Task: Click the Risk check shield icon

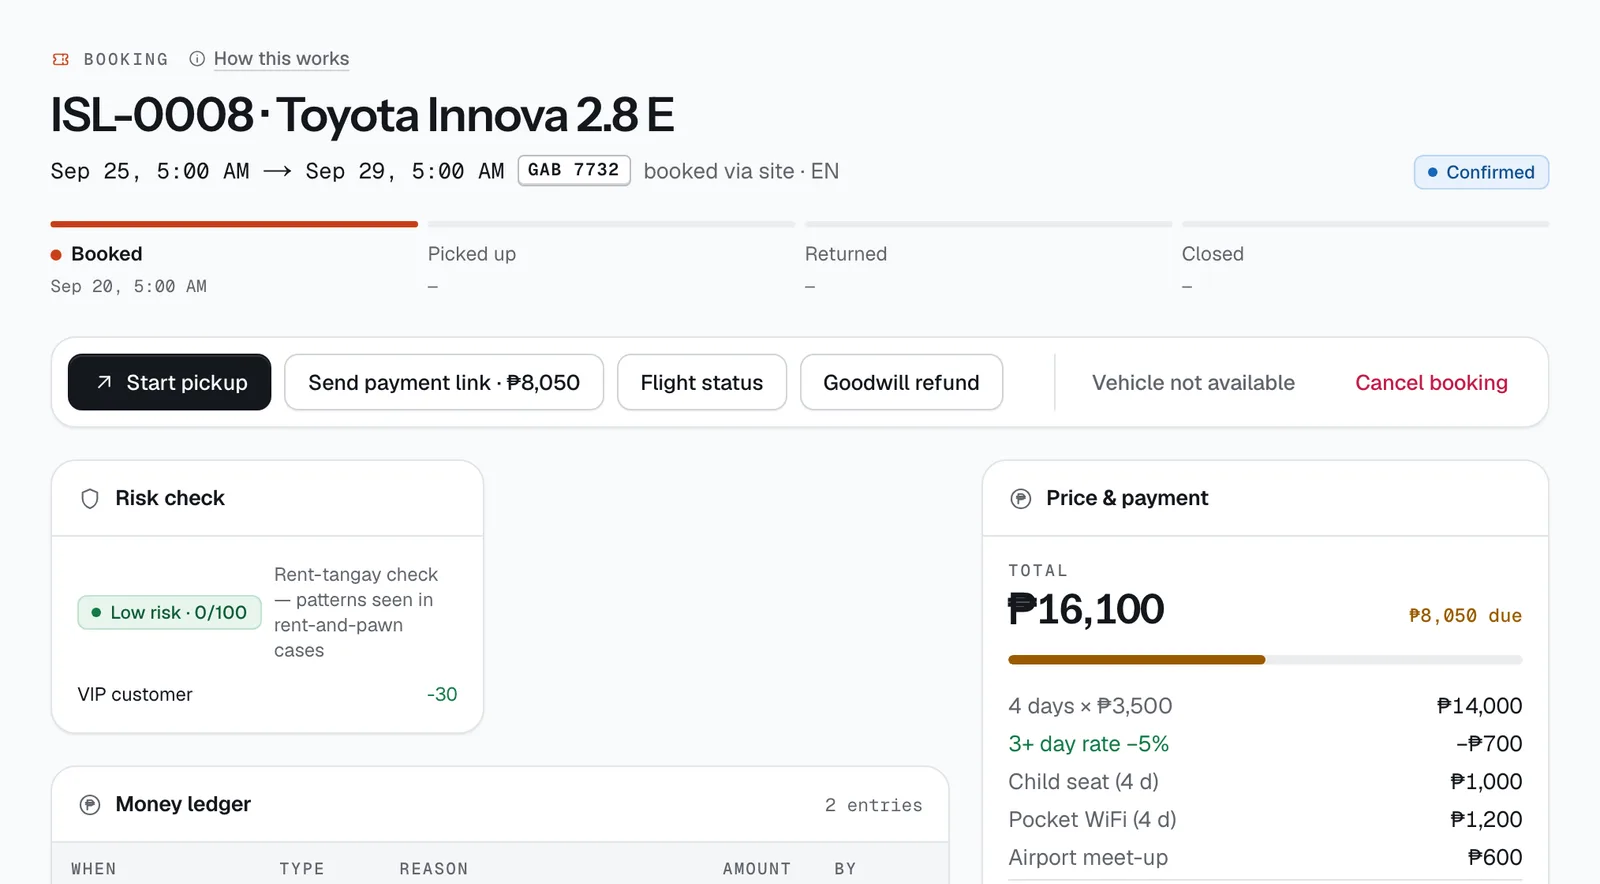Action: (90, 498)
